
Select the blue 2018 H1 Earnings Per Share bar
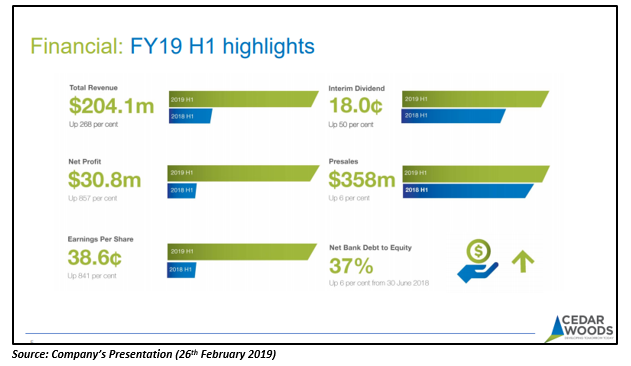(181, 270)
